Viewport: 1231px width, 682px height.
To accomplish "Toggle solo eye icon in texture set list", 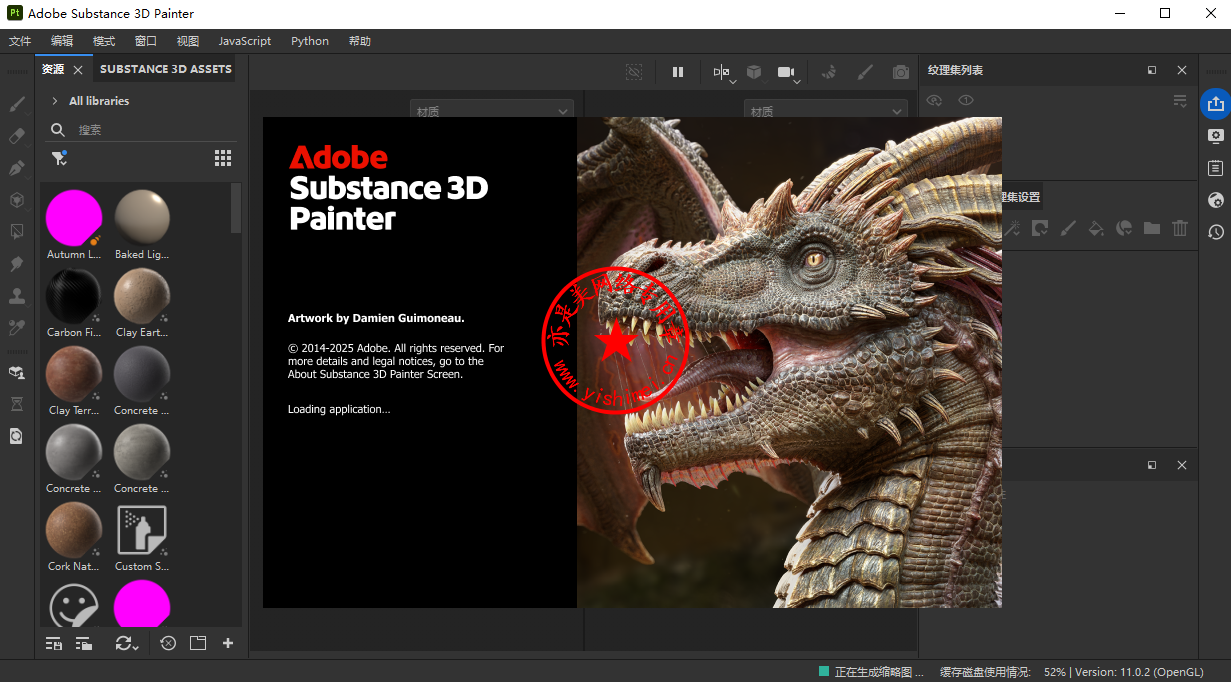I will [x=966, y=100].
